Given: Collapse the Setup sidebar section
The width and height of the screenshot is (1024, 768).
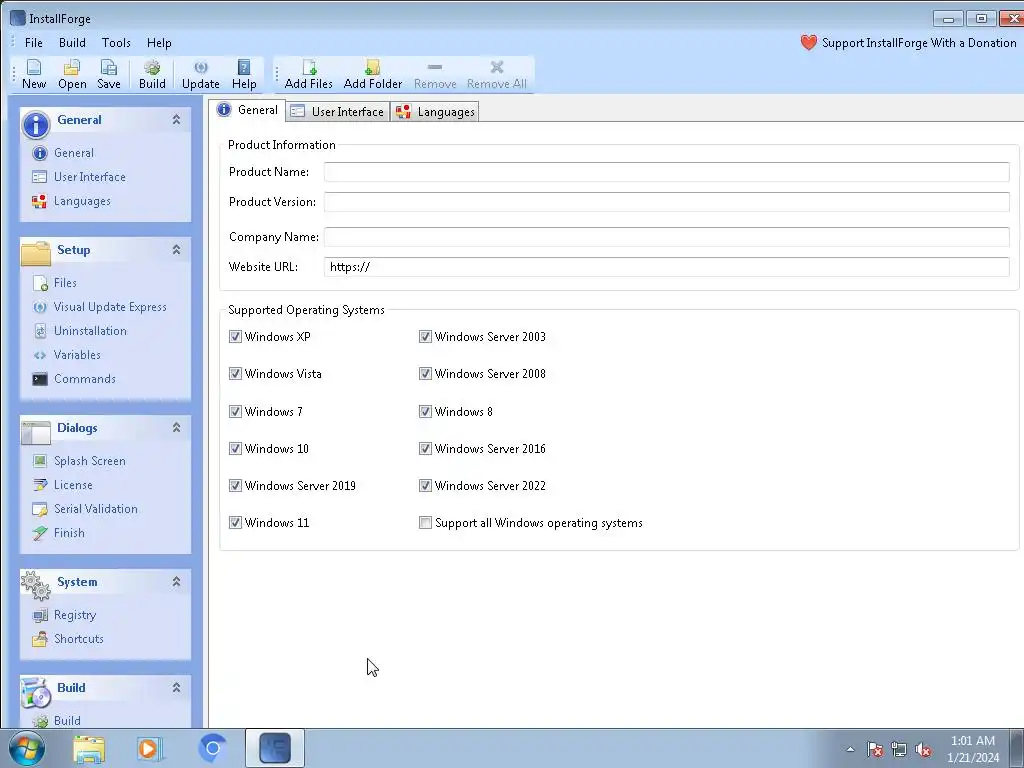Looking at the screenshot, I should [176, 249].
